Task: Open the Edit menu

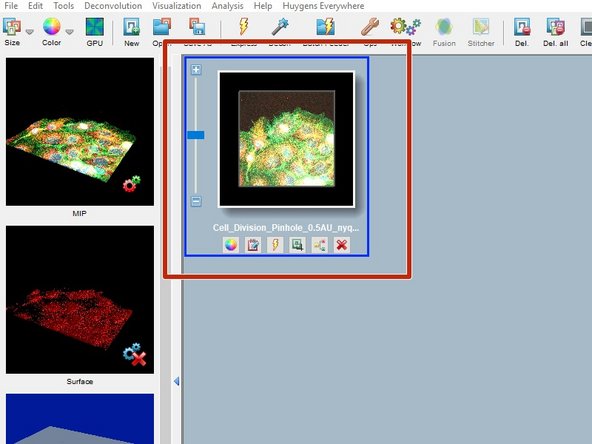Action: coord(35,6)
